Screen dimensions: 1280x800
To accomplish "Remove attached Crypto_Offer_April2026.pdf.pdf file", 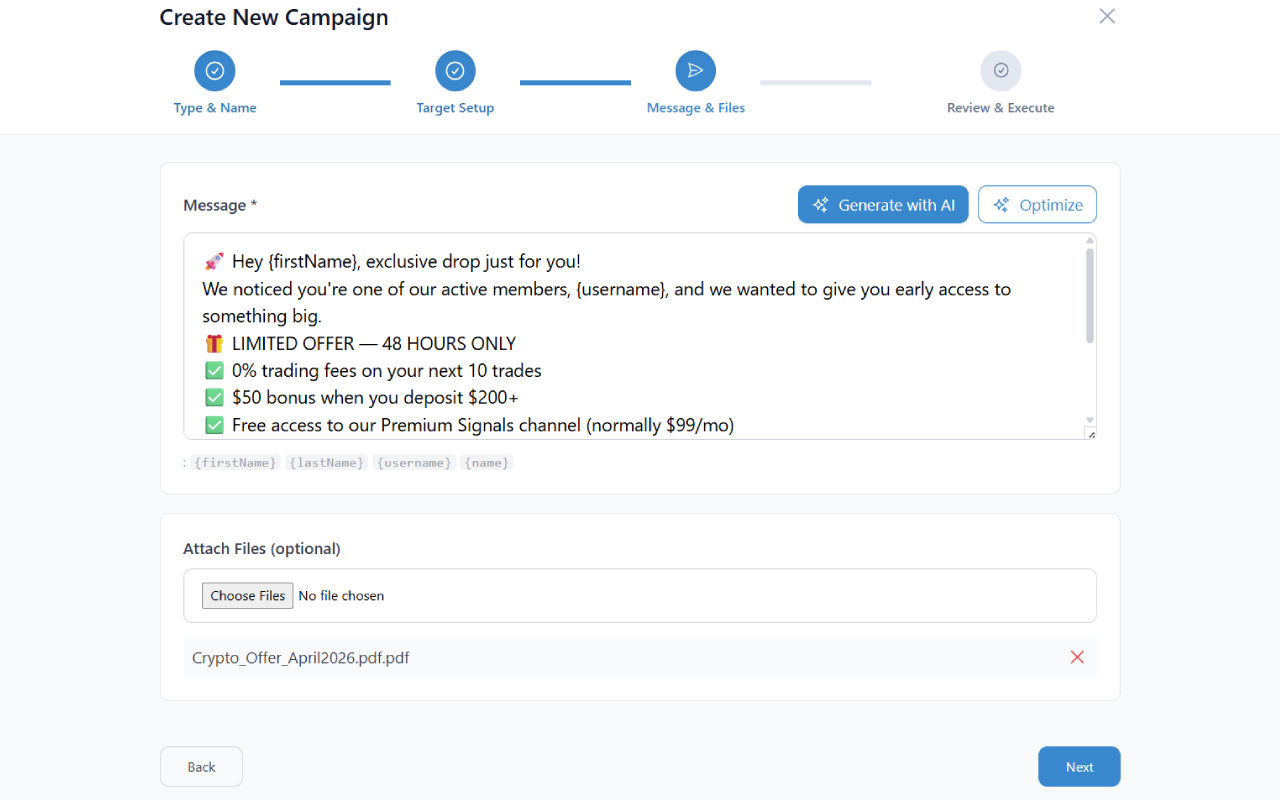I will click(1077, 657).
